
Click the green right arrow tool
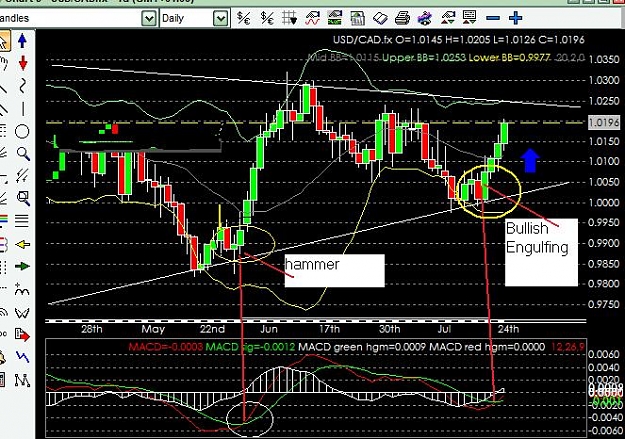(x=22, y=266)
